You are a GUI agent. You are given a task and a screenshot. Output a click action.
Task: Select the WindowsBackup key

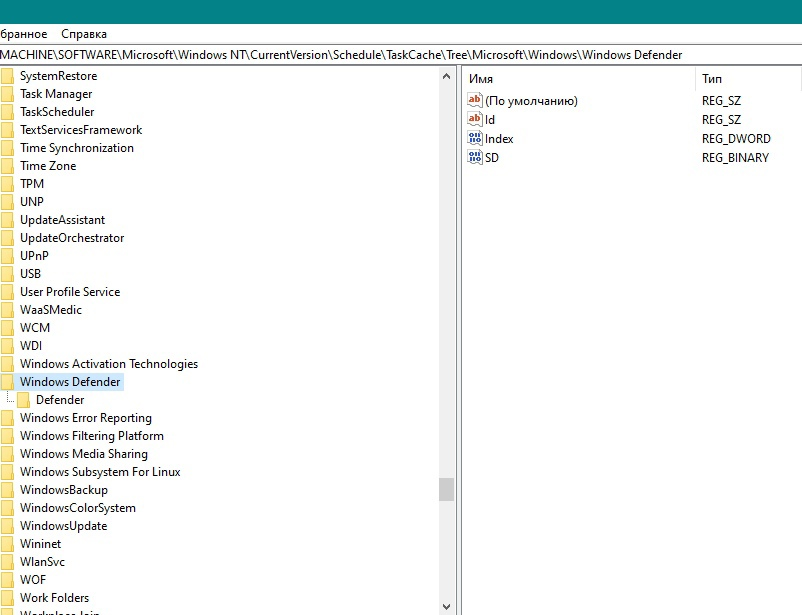(64, 490)
